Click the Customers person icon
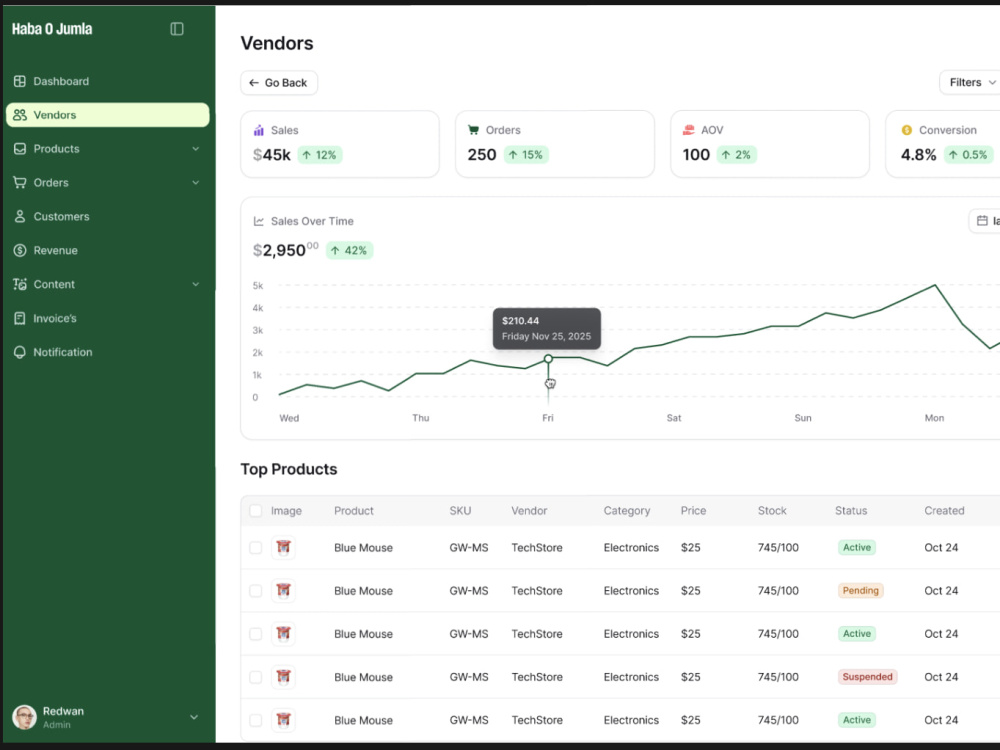The width and height of the screenshot is (1000, 750). pos(20,216)
